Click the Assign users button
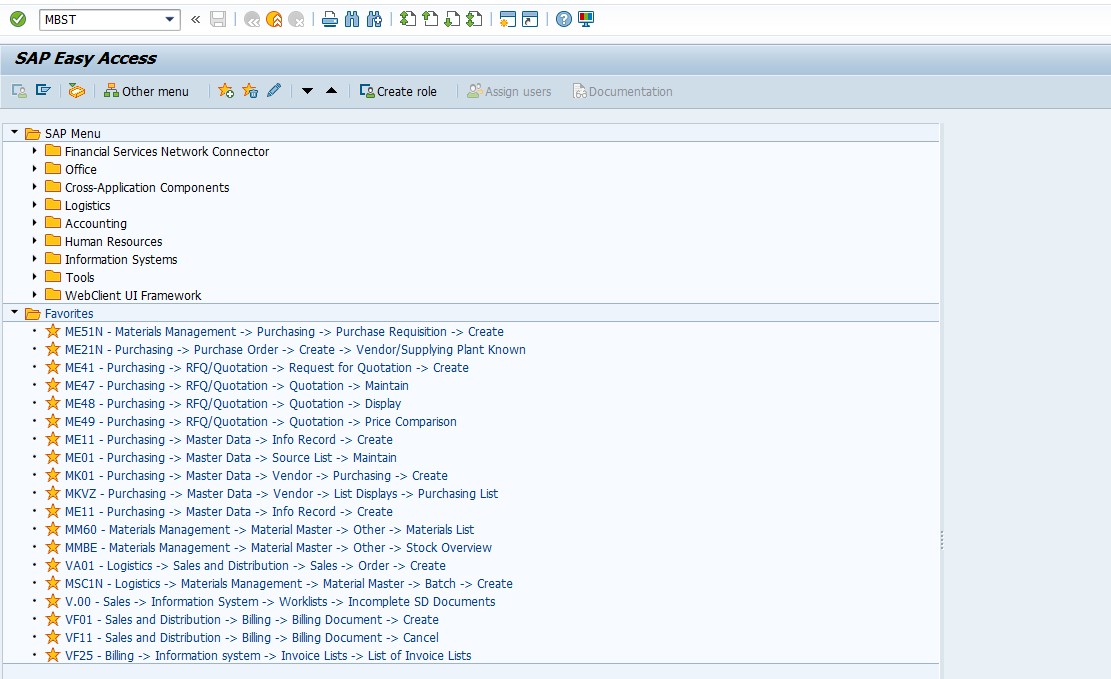This screenshot has height=679, width=1111. [x=509, y=91]
